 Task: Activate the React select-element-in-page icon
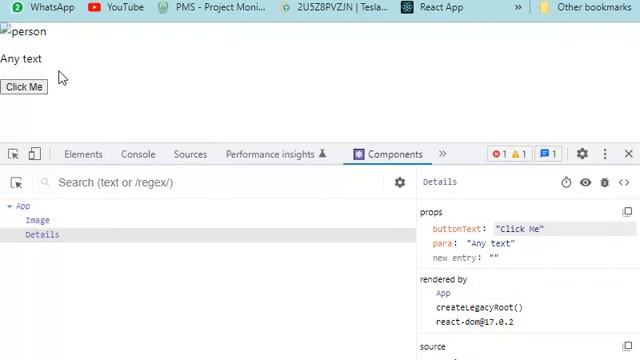16,183
